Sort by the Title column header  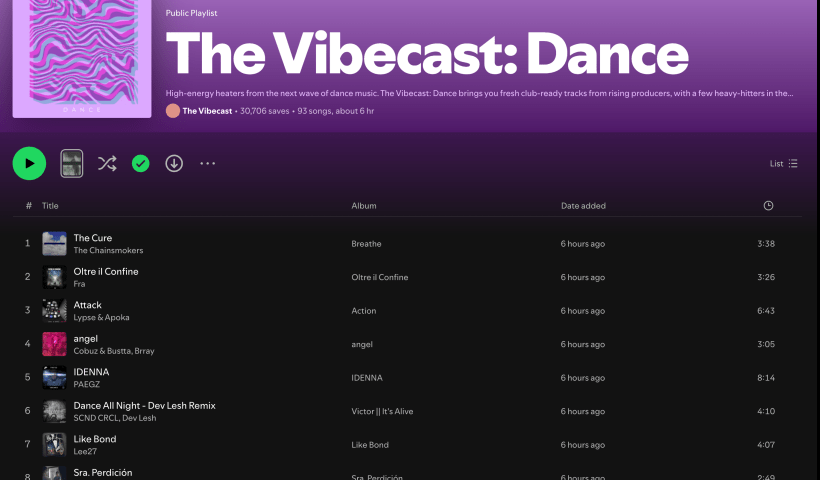50,206
